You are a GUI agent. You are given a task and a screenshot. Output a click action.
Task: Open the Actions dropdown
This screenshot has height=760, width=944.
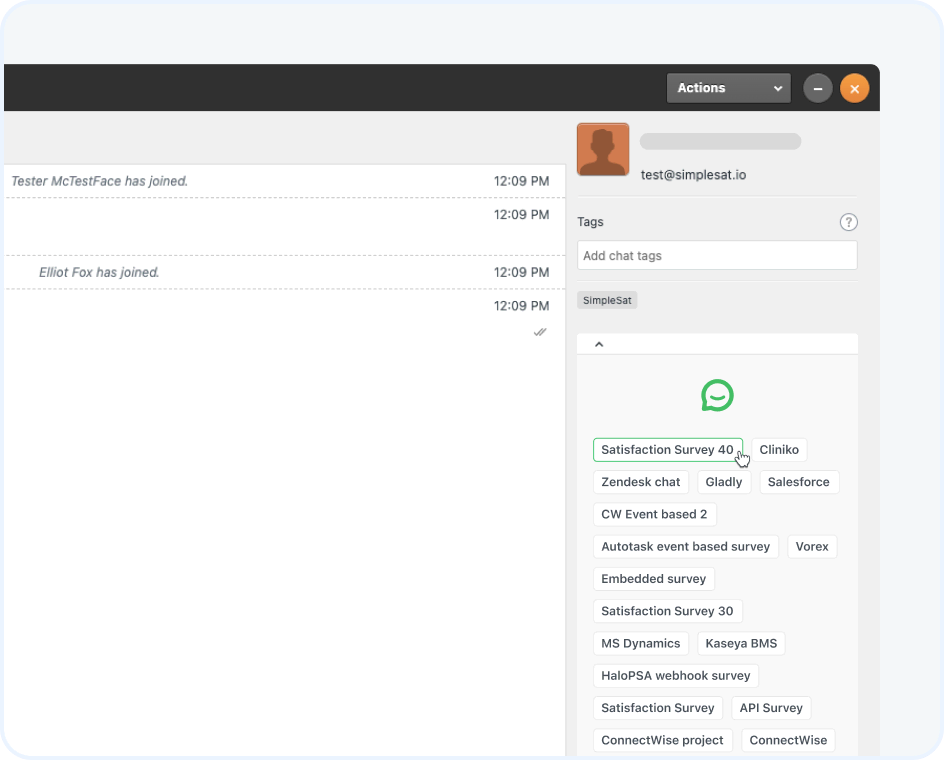[x=728, y=88]
